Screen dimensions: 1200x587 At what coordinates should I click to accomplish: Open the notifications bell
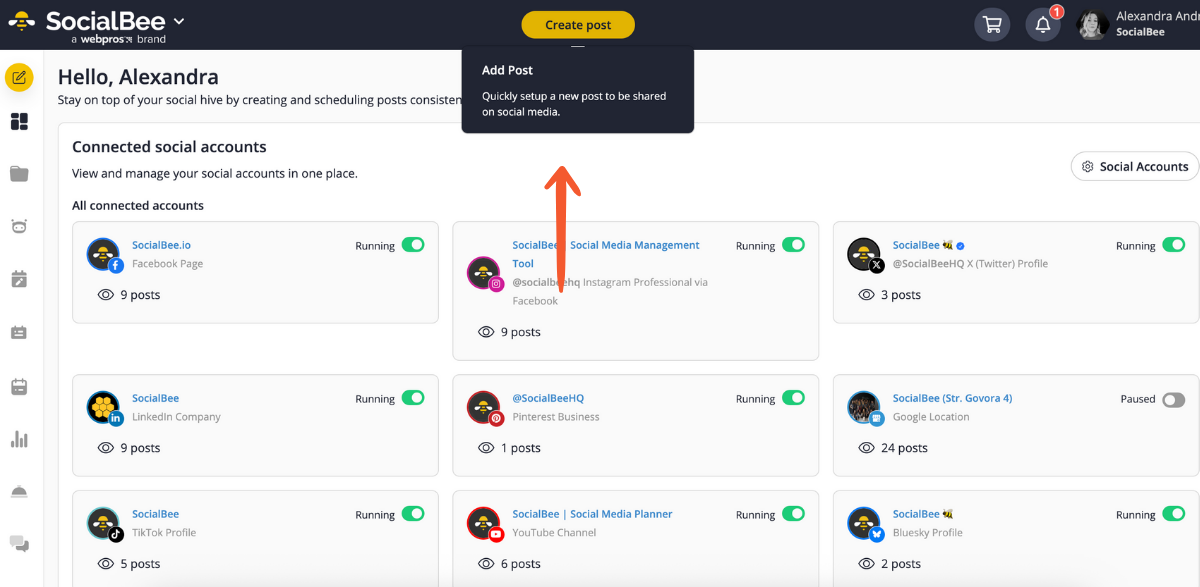(x=1043, y=25)
